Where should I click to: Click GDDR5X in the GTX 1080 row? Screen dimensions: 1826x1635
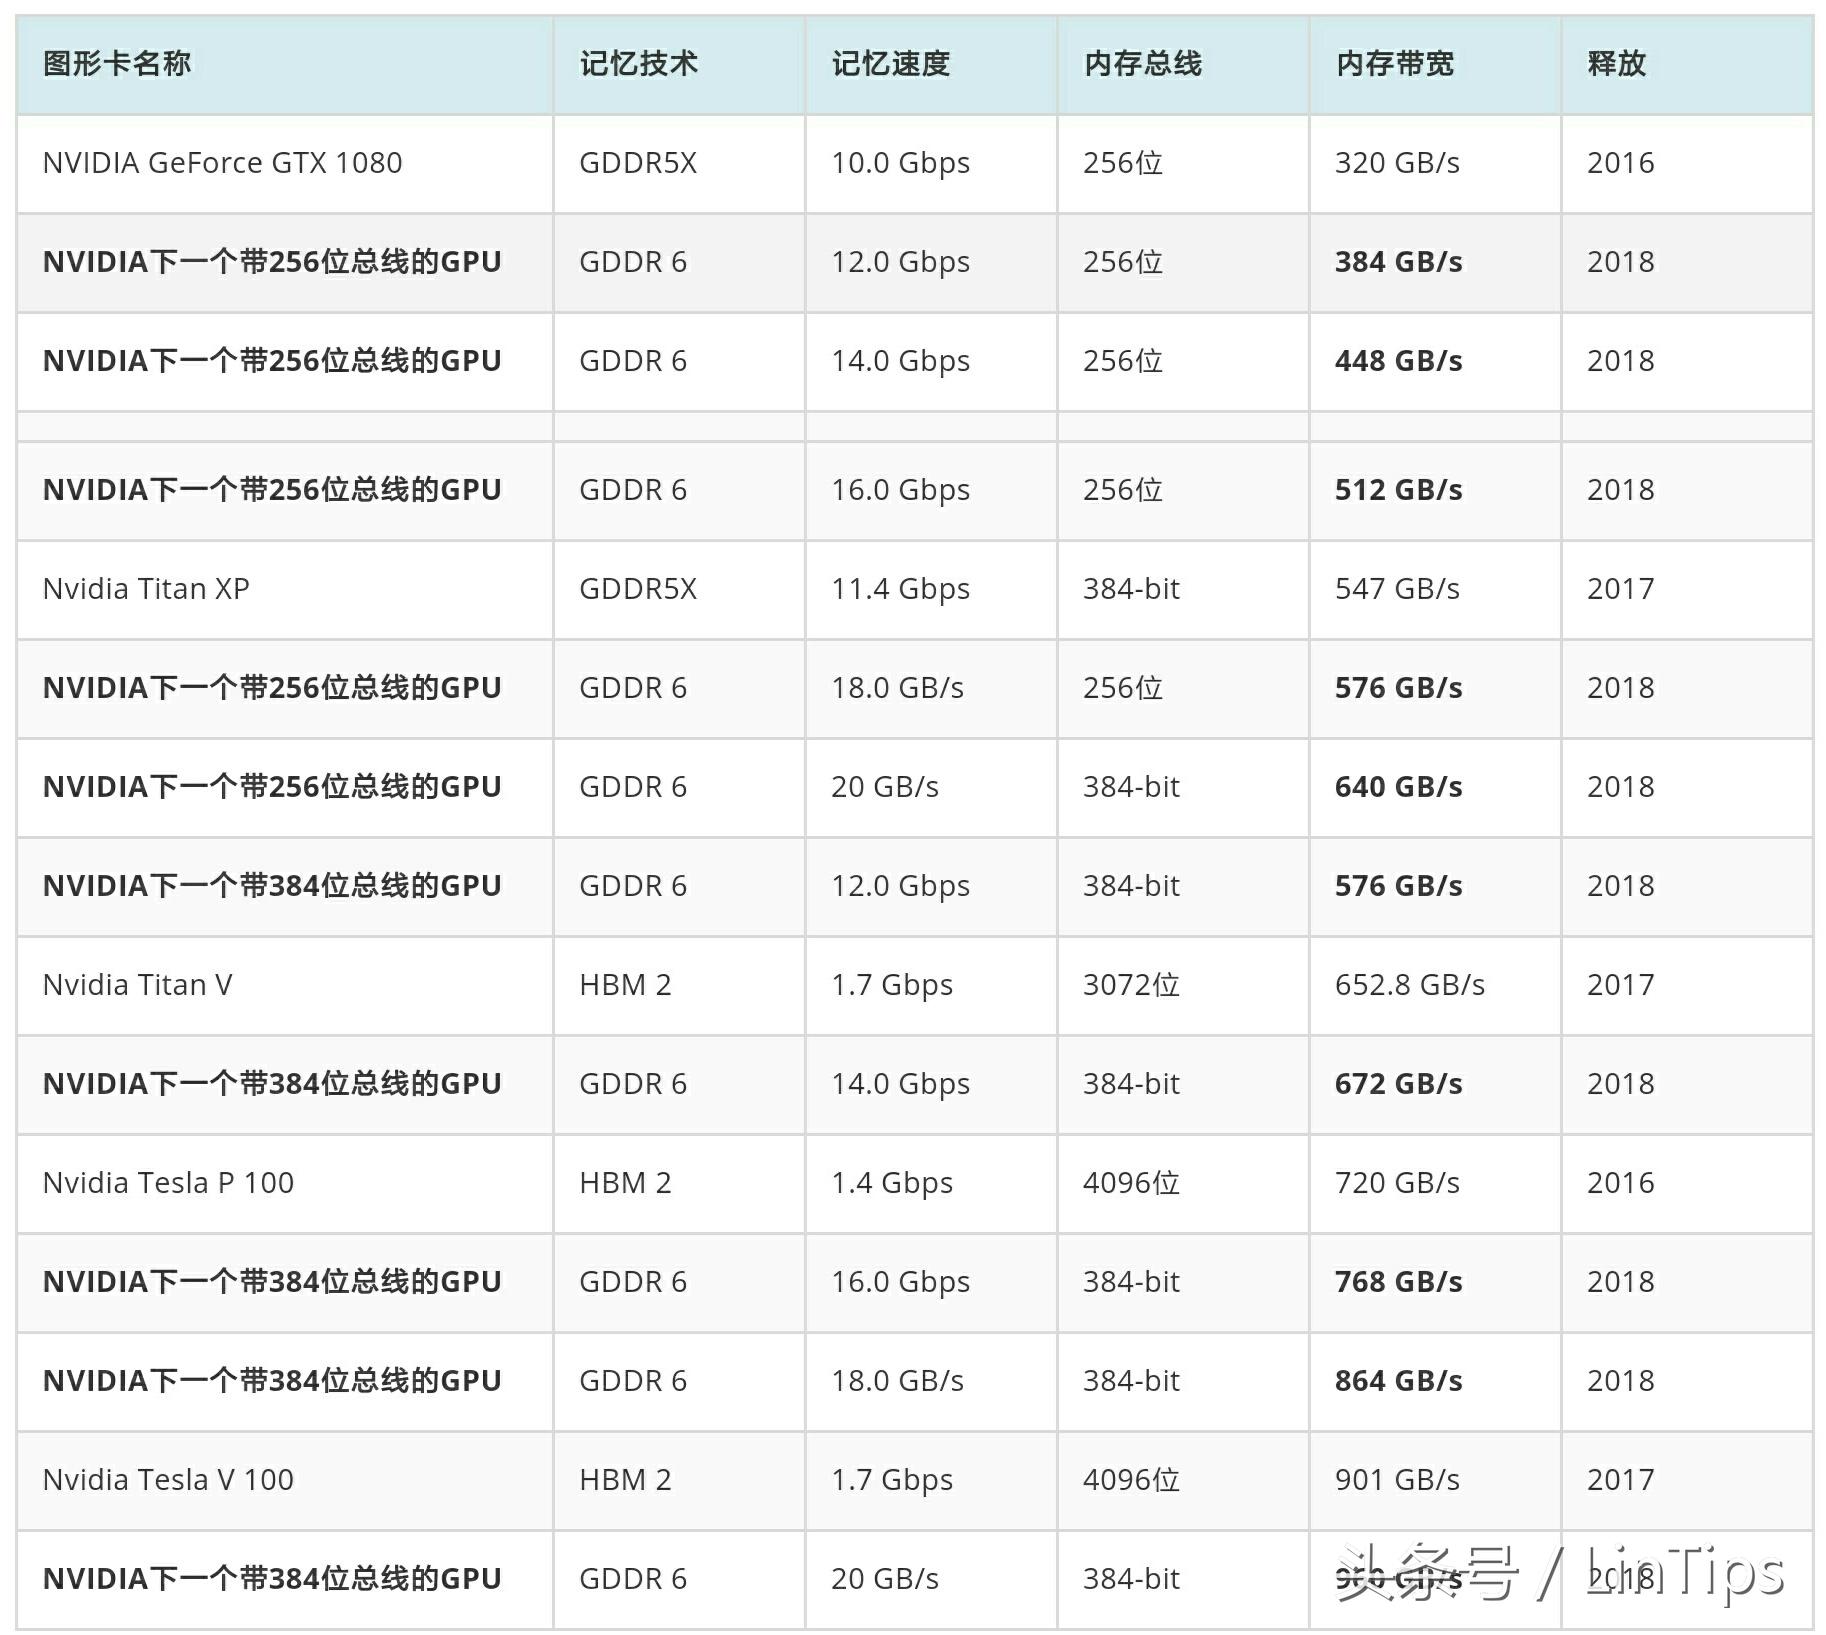pyautogui.click(x=638, y=163)
